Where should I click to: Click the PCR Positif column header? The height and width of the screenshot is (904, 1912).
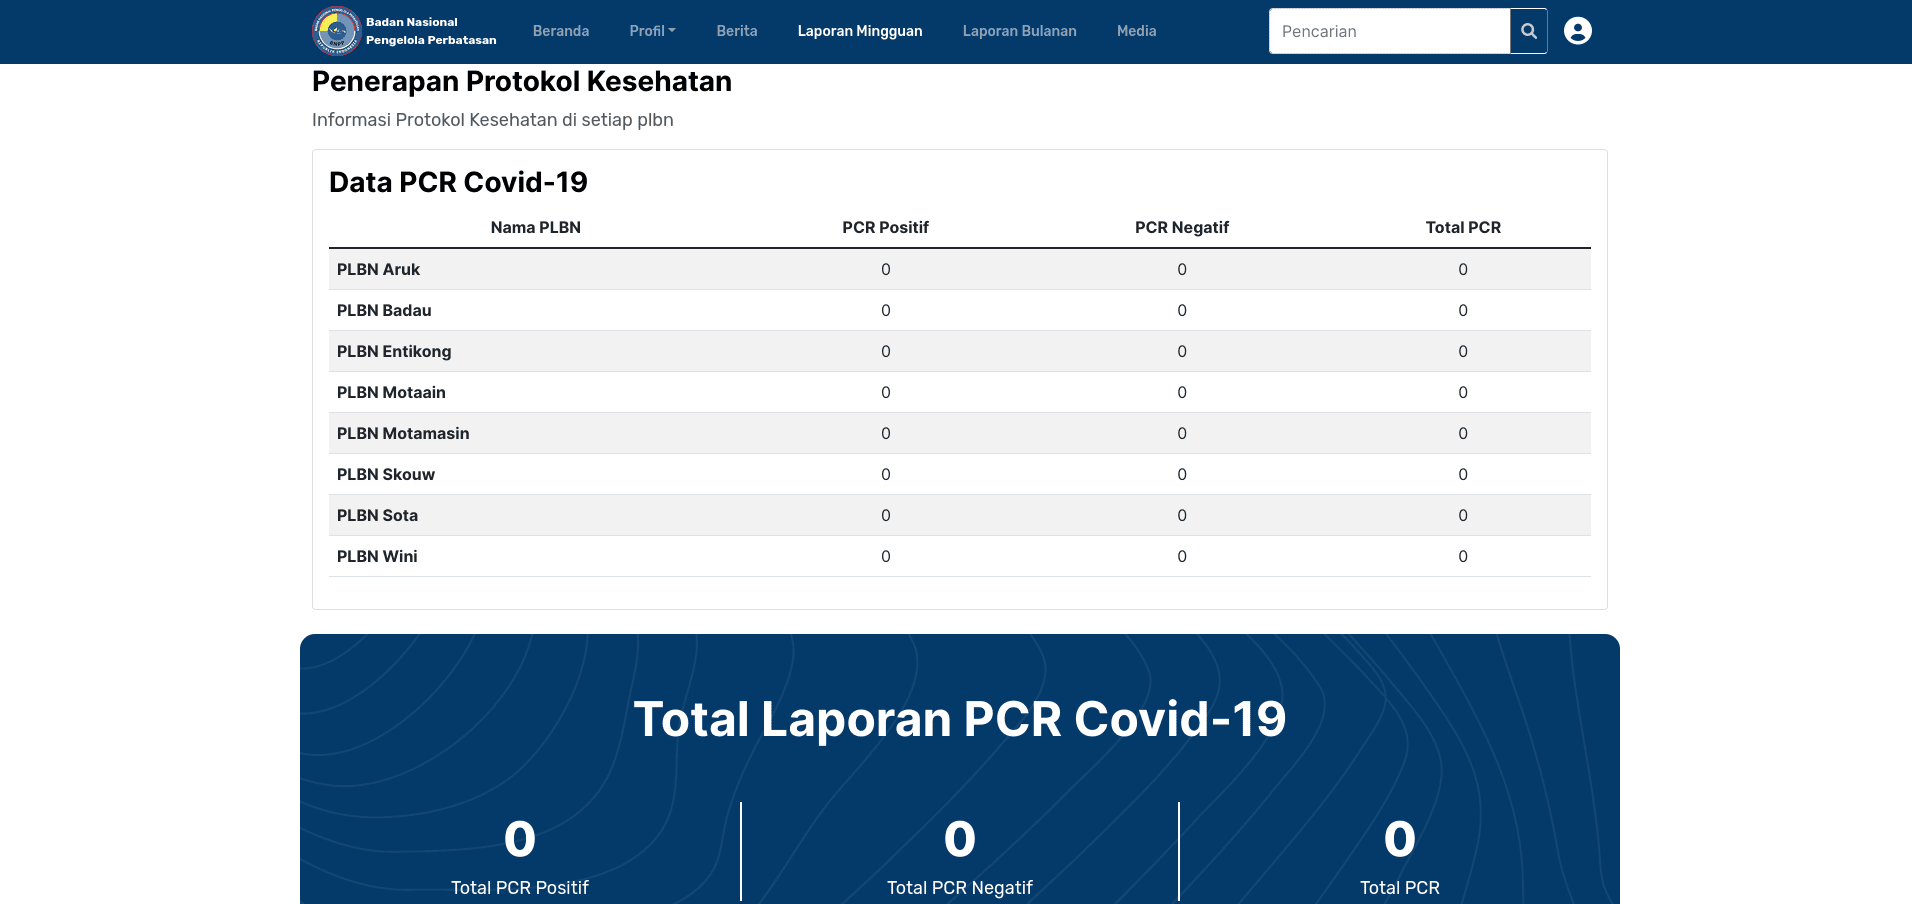(x=885, y=228)
